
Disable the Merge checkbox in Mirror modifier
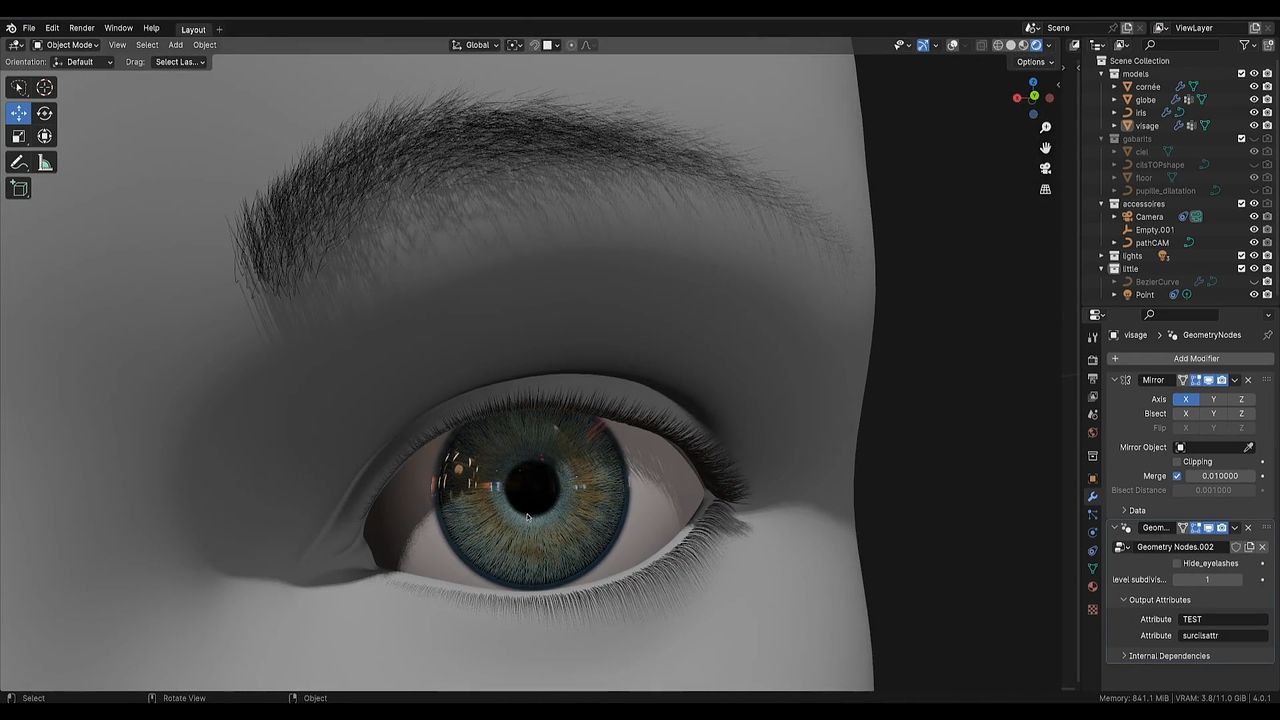click(x=1177, y=476)
